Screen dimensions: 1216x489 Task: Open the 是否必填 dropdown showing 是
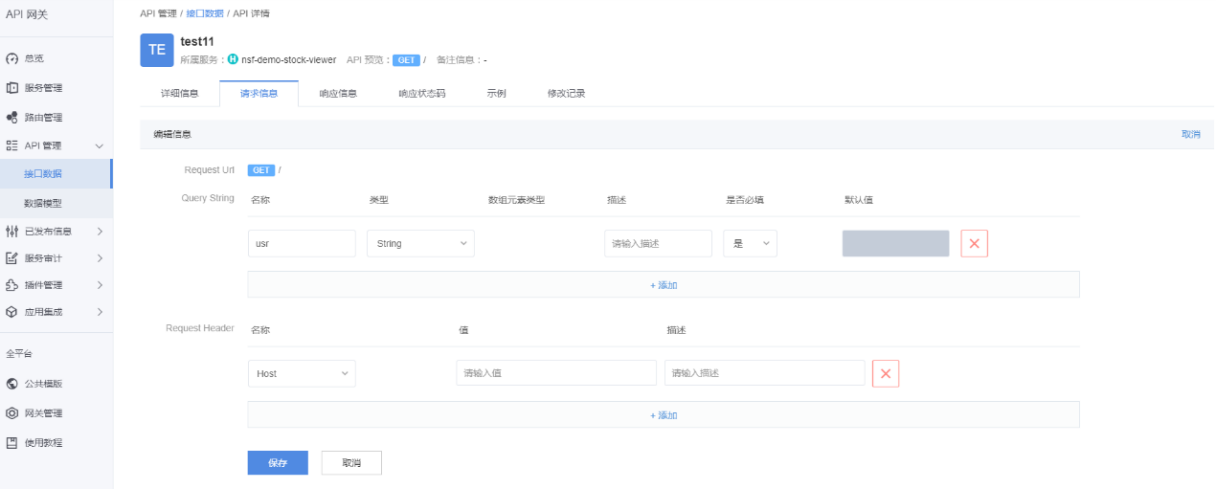click(x=750, y=244)
